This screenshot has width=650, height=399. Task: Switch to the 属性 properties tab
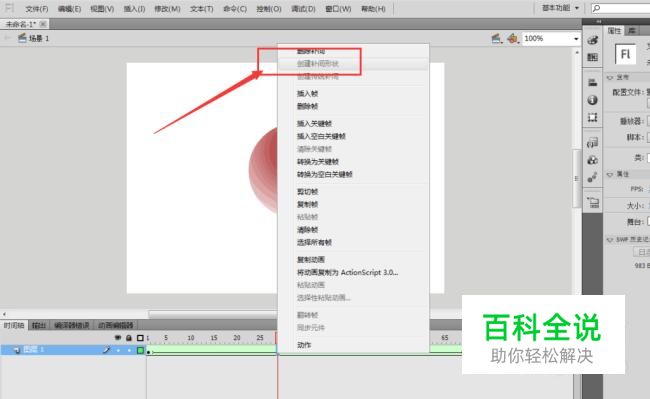click(x=614, y=31)
